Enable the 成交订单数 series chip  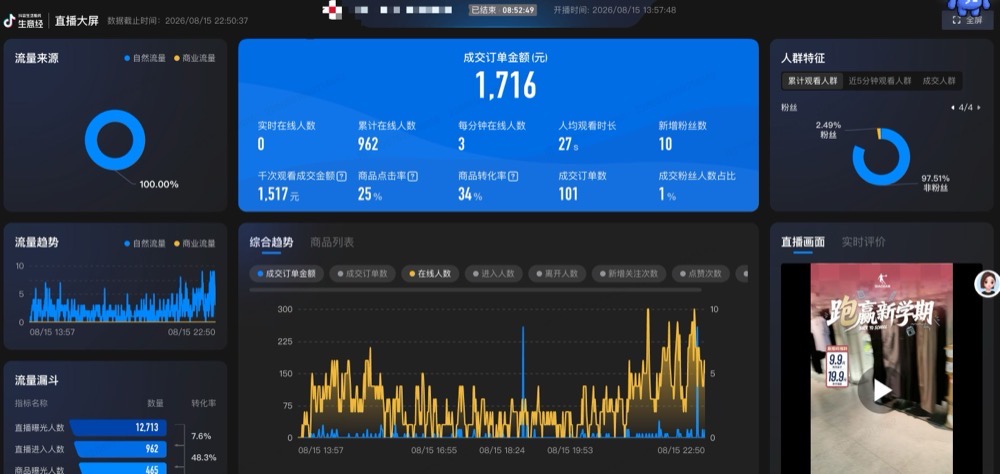click(362, 274)
